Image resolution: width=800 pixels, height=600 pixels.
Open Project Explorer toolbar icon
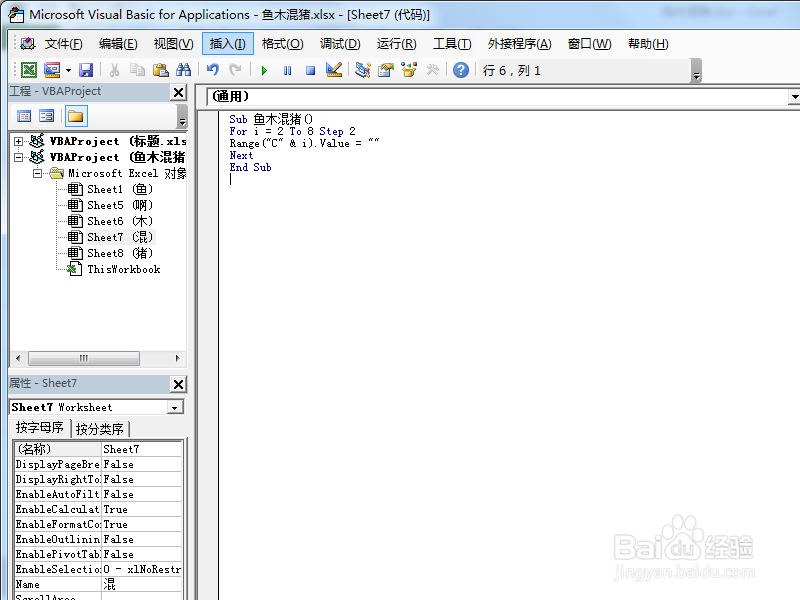(x=363, y=70)
